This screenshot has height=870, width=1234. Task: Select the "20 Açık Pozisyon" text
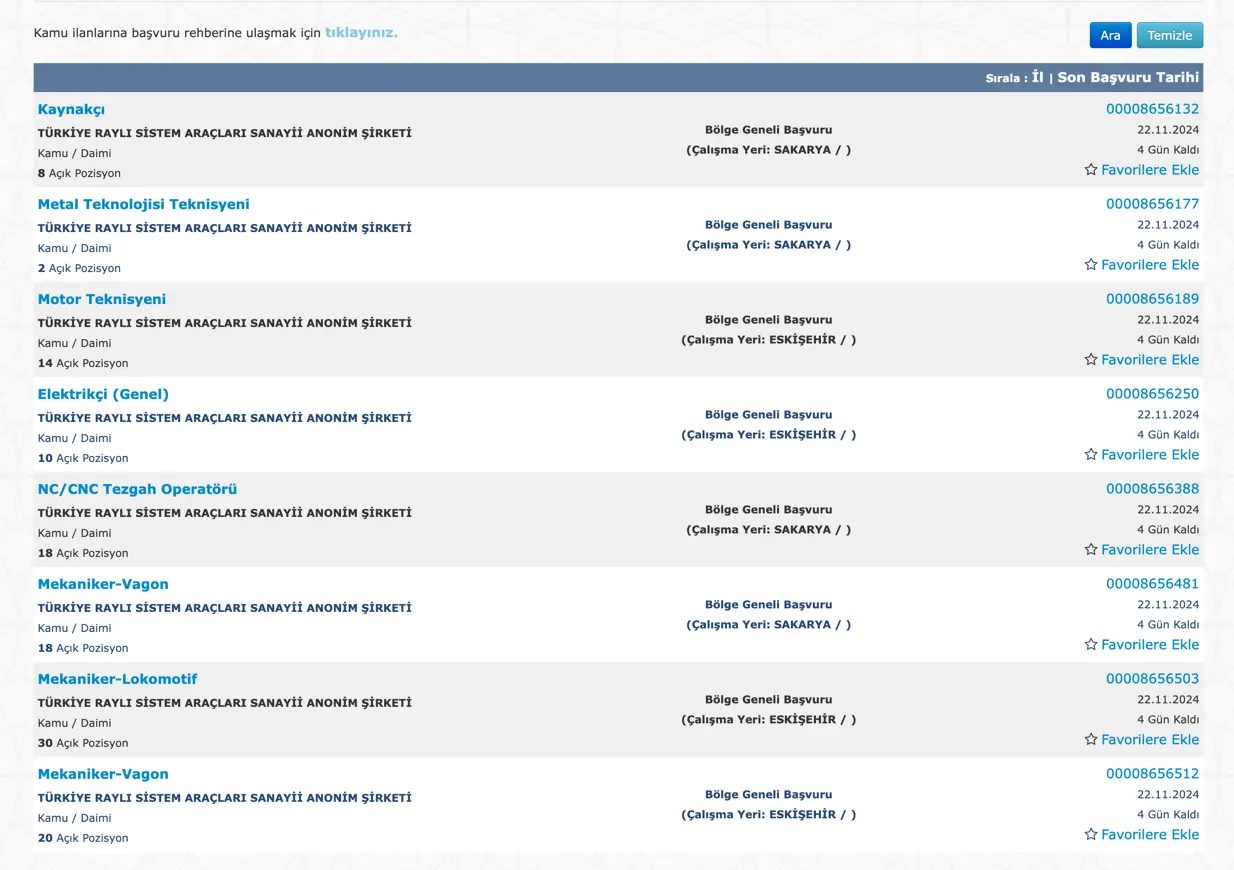tap(83, 838)
